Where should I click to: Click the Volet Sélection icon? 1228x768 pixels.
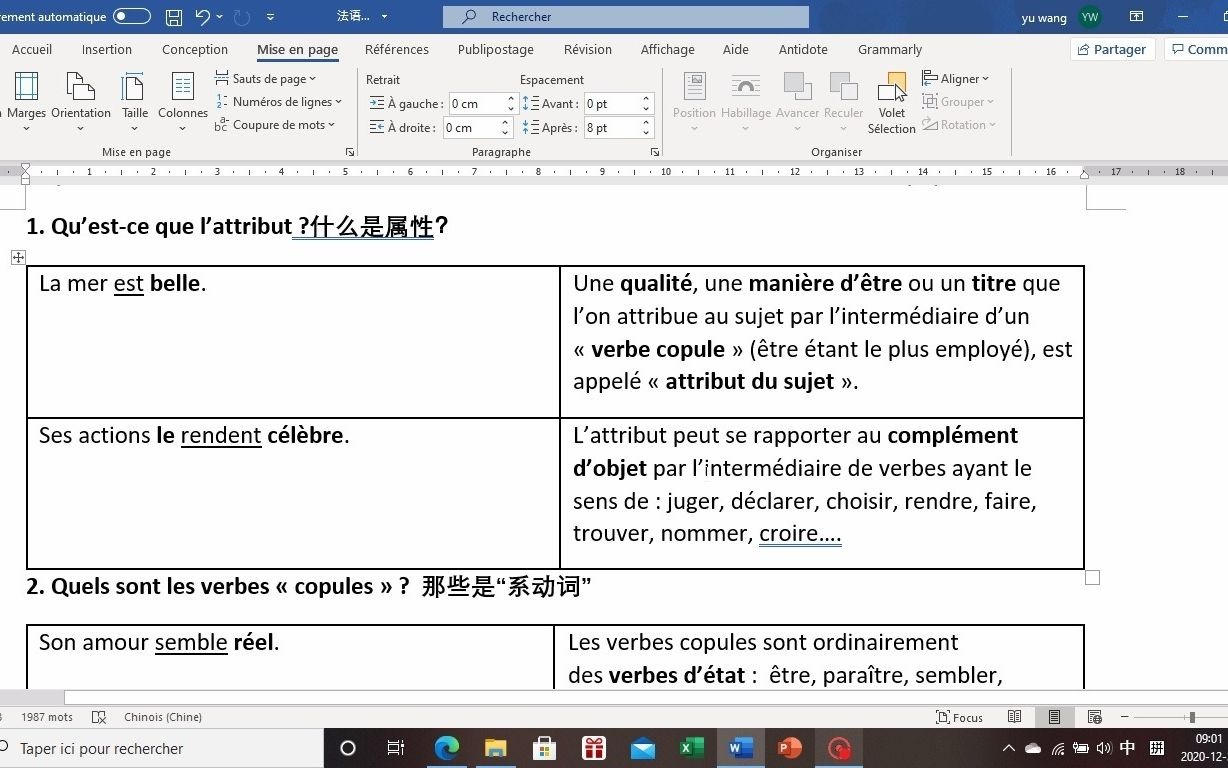pyautogui.click(x=891, y=100)
